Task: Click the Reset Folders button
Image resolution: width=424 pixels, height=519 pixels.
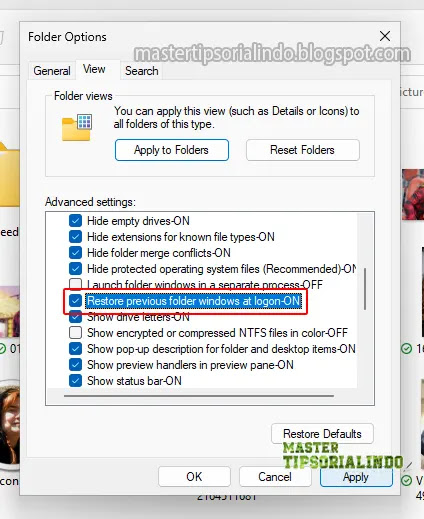Action: click(x=302, y=150)
